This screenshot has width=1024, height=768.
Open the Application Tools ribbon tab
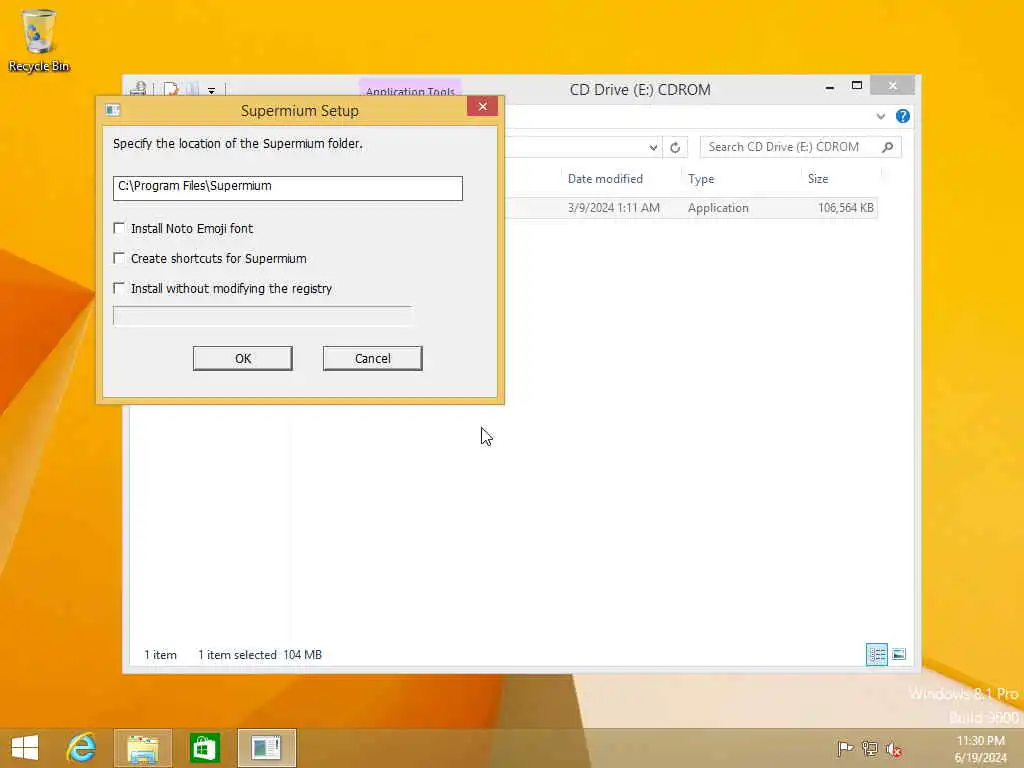(x=409, y=89)
